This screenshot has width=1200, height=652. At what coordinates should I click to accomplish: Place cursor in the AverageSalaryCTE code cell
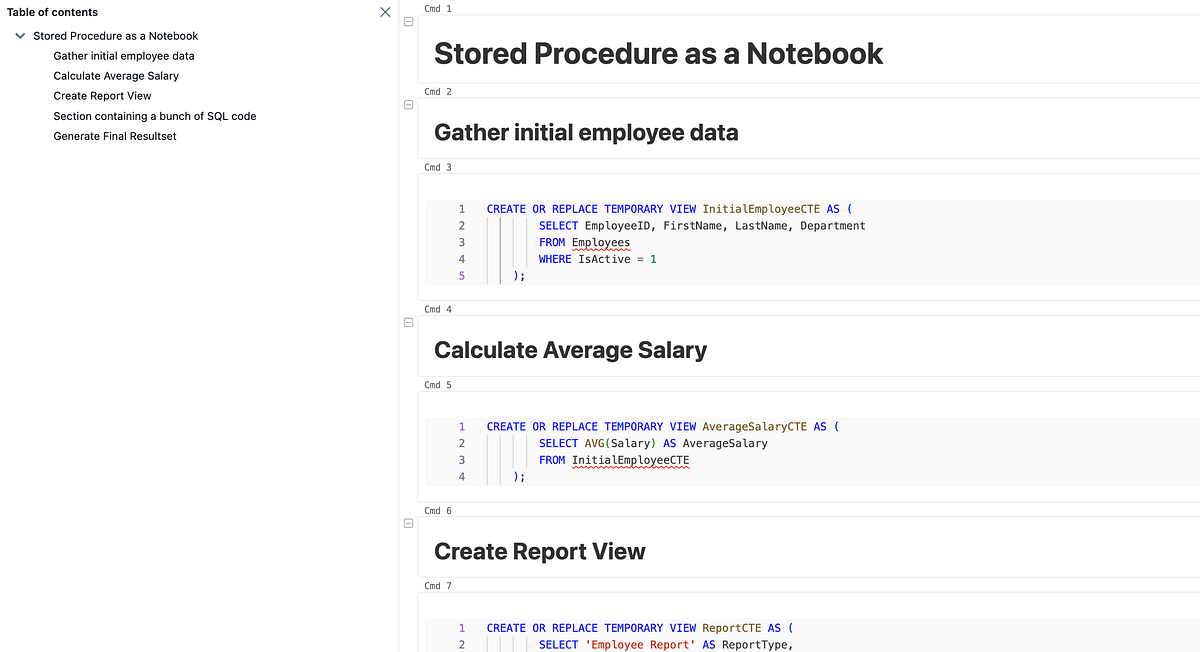[x=700, y=443]
